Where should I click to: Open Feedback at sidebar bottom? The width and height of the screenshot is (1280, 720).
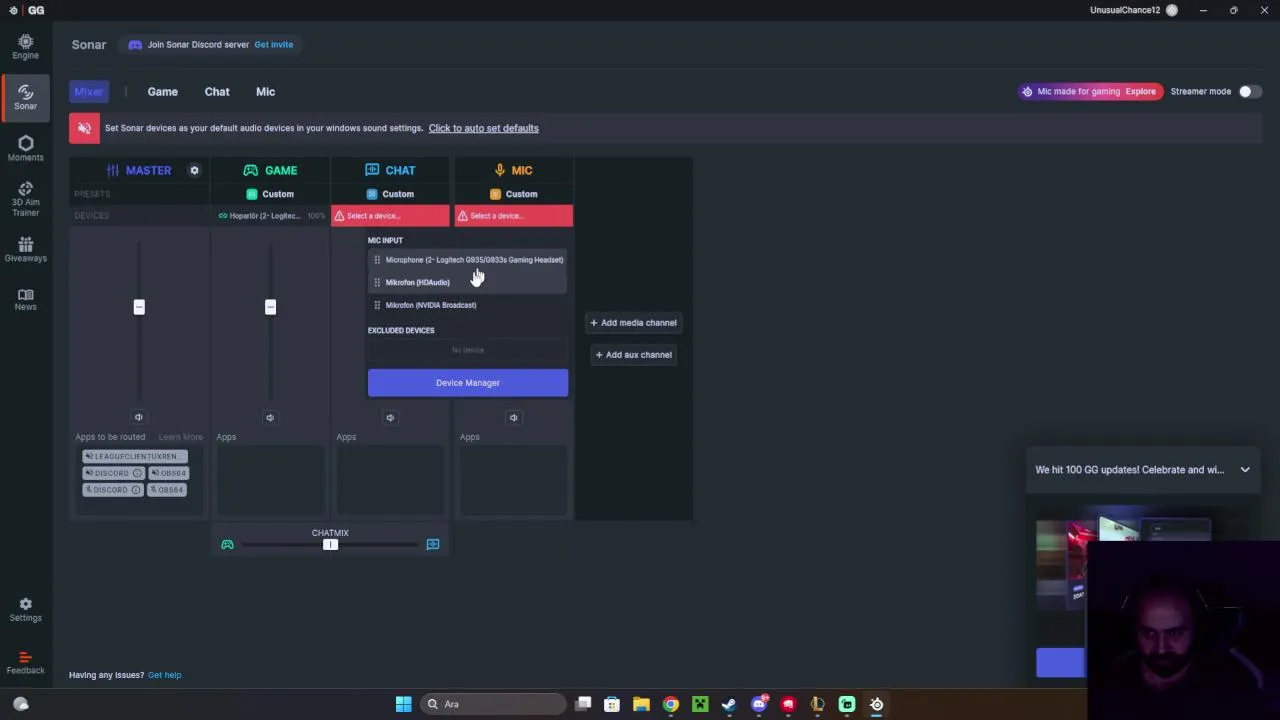click(25, 663)
